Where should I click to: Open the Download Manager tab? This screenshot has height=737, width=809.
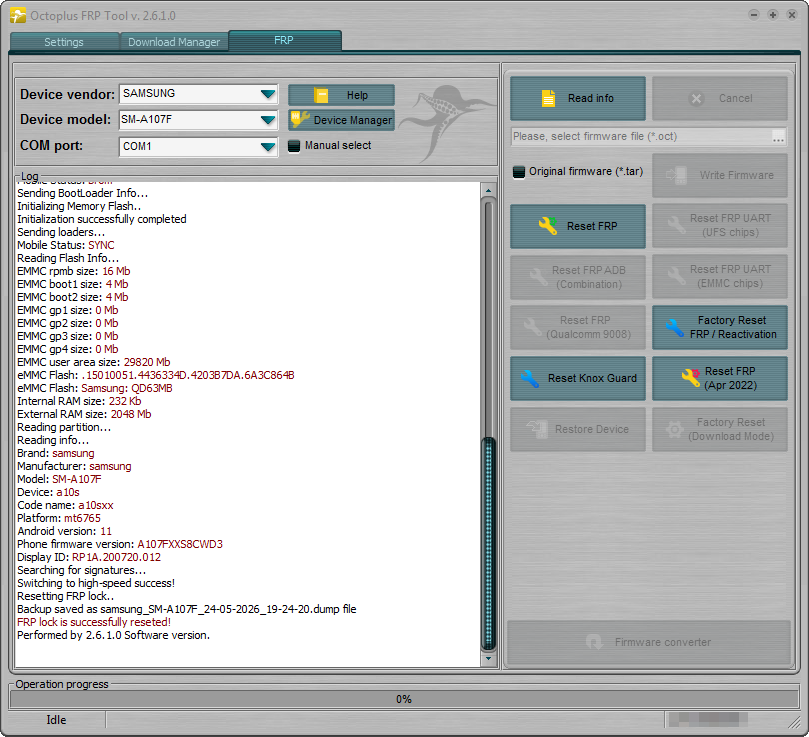tap(174, 42)
